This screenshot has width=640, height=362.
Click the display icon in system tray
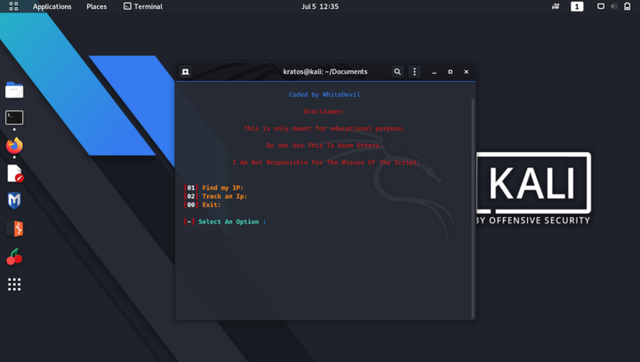(x=600, y=6)
